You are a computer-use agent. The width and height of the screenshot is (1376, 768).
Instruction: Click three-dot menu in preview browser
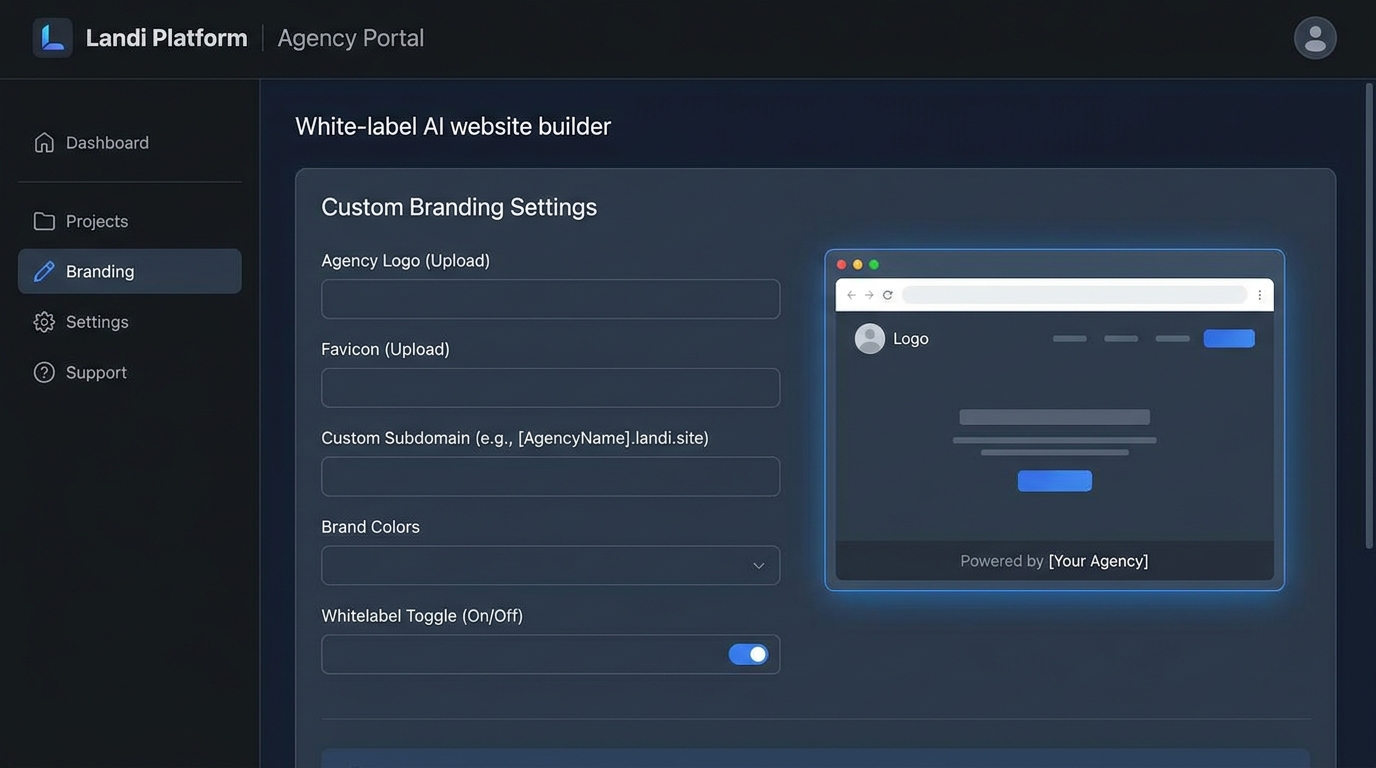[1260, 295]
